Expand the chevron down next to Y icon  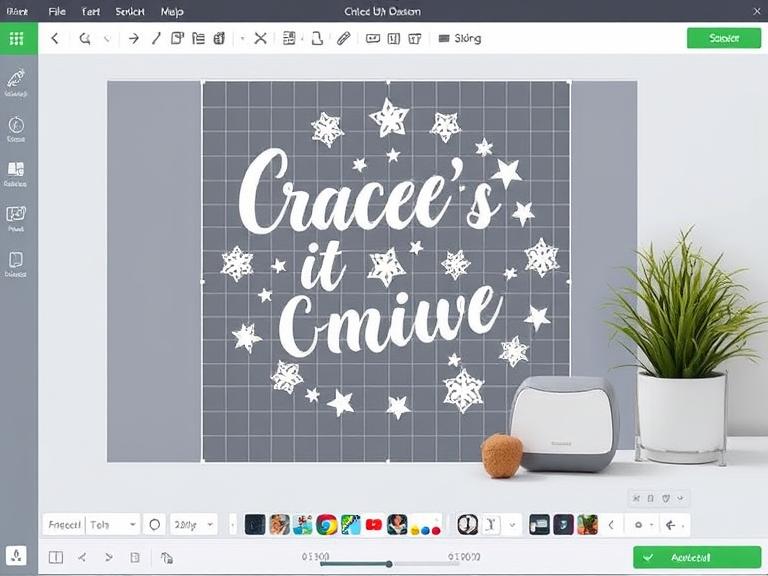512,526
